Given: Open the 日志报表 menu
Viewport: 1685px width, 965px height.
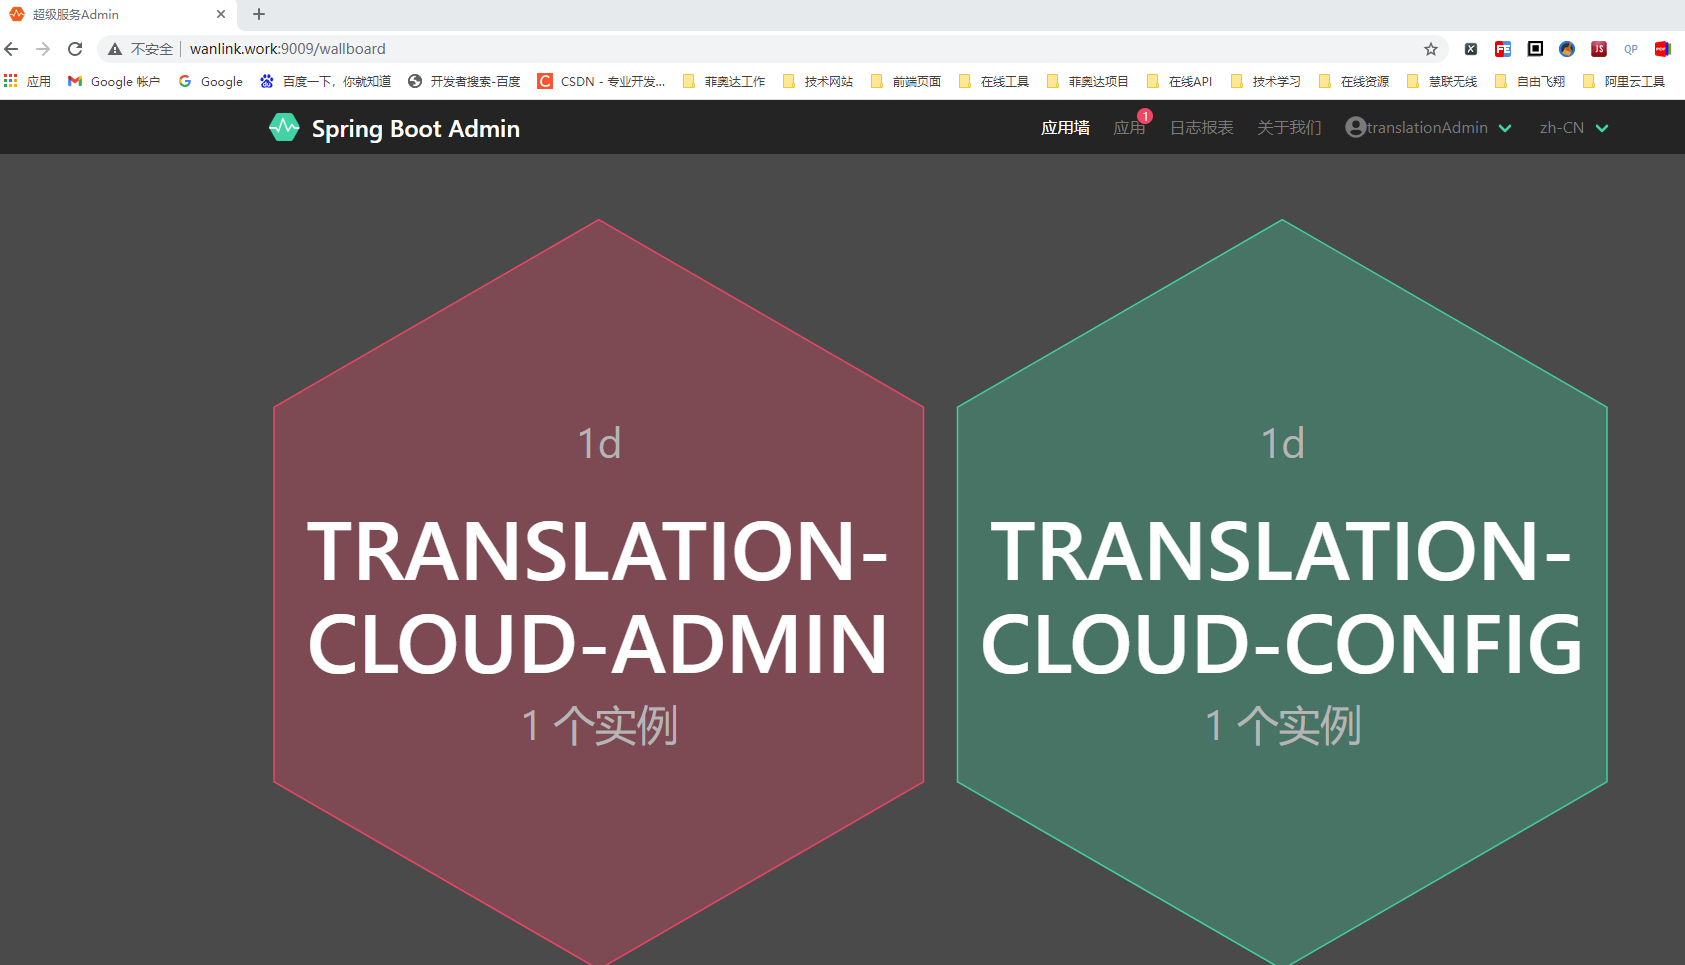Looking at the screenshot, I should click(1201, 128).
